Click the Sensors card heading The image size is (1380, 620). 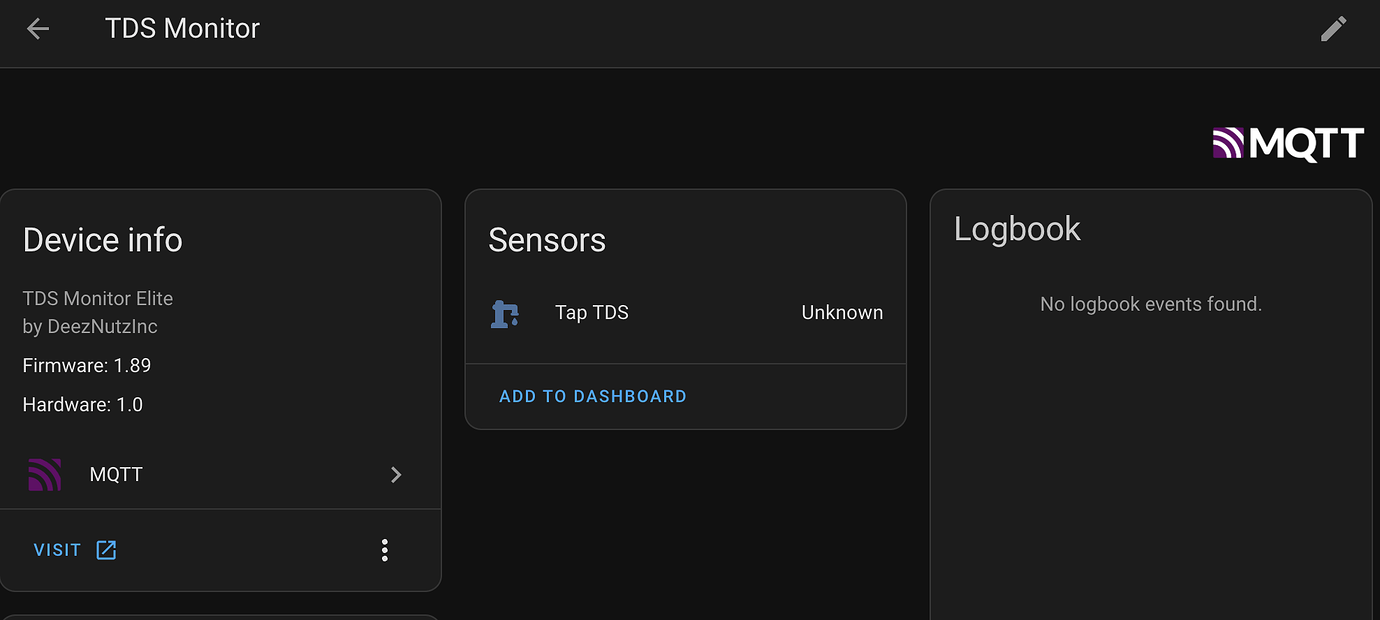click(x=547, y=239)
